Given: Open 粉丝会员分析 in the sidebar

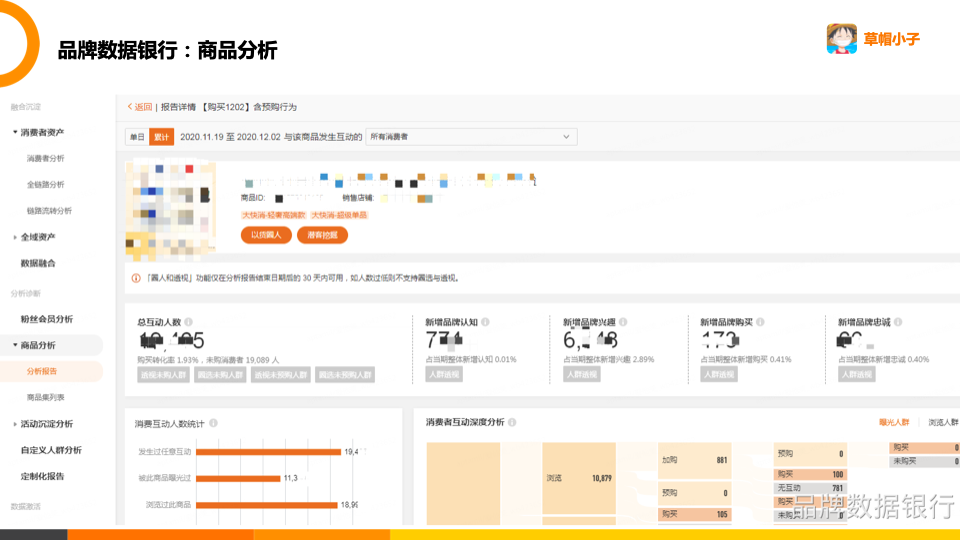Looking at the screenshot, I should coord(47,319).
